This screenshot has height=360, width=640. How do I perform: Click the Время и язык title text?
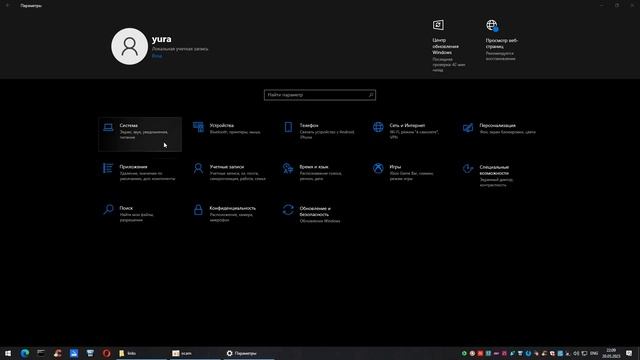point(314,167)
